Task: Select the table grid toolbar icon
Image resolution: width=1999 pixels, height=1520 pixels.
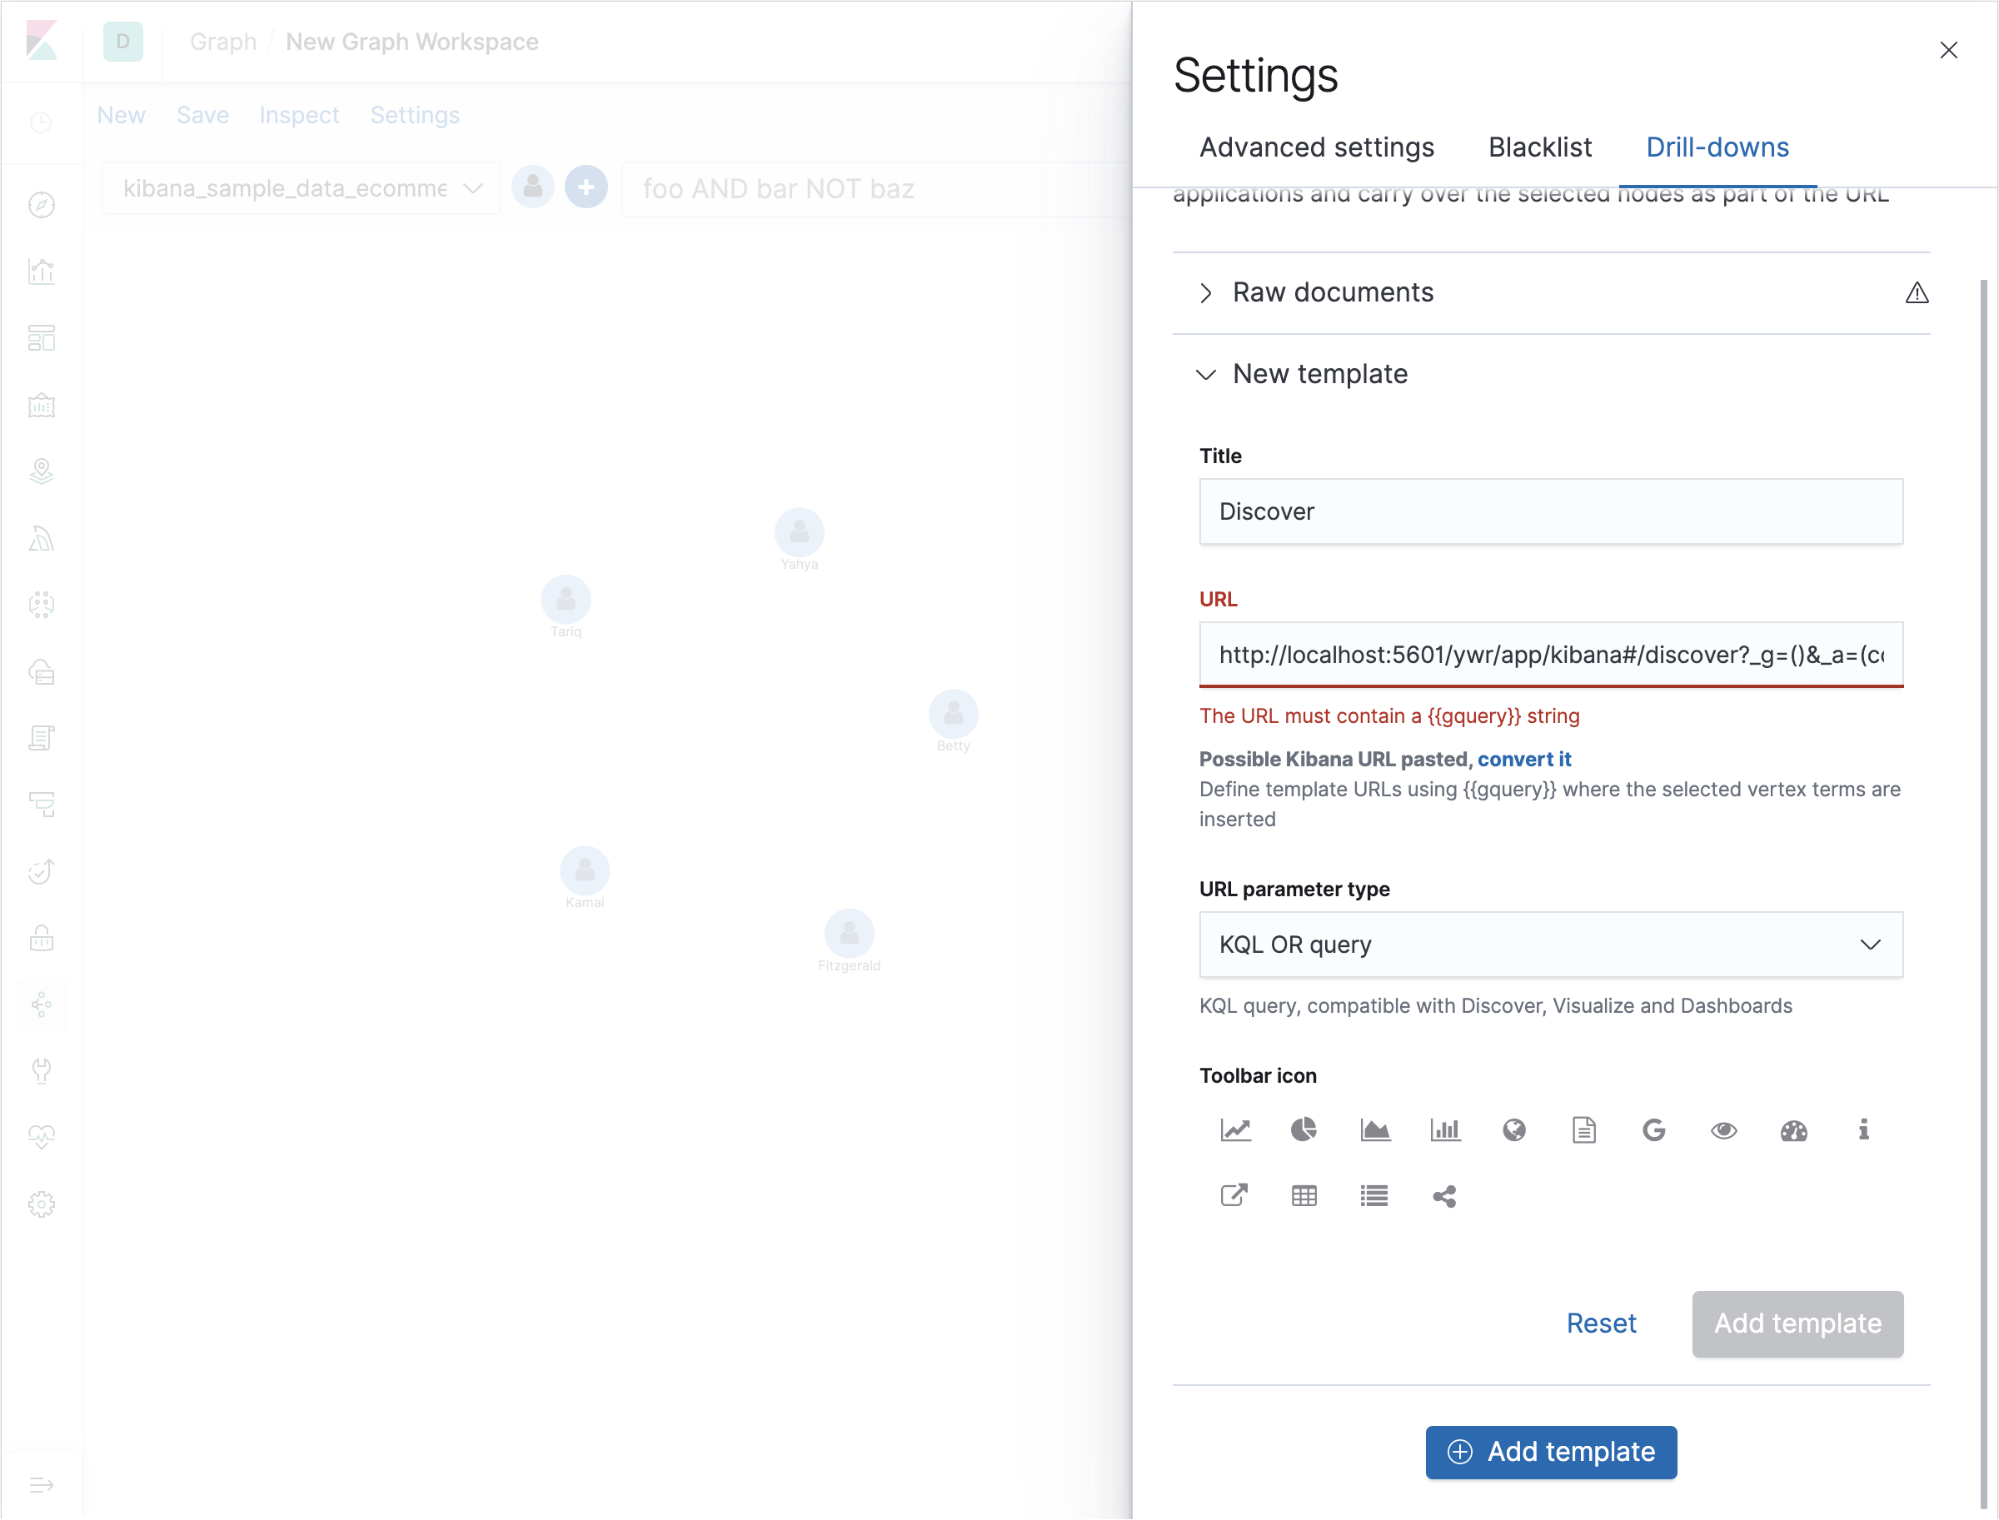Action: [1304, 1196]
